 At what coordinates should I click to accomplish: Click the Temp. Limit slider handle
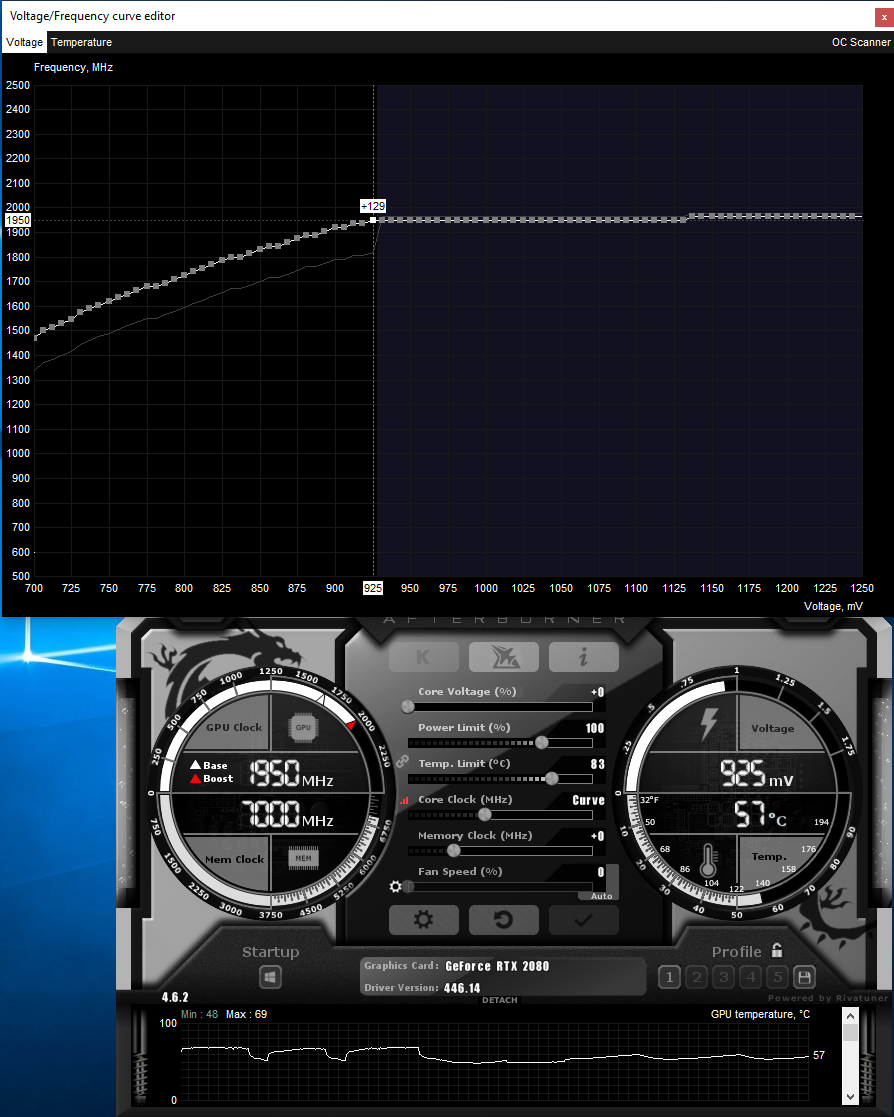551,779
